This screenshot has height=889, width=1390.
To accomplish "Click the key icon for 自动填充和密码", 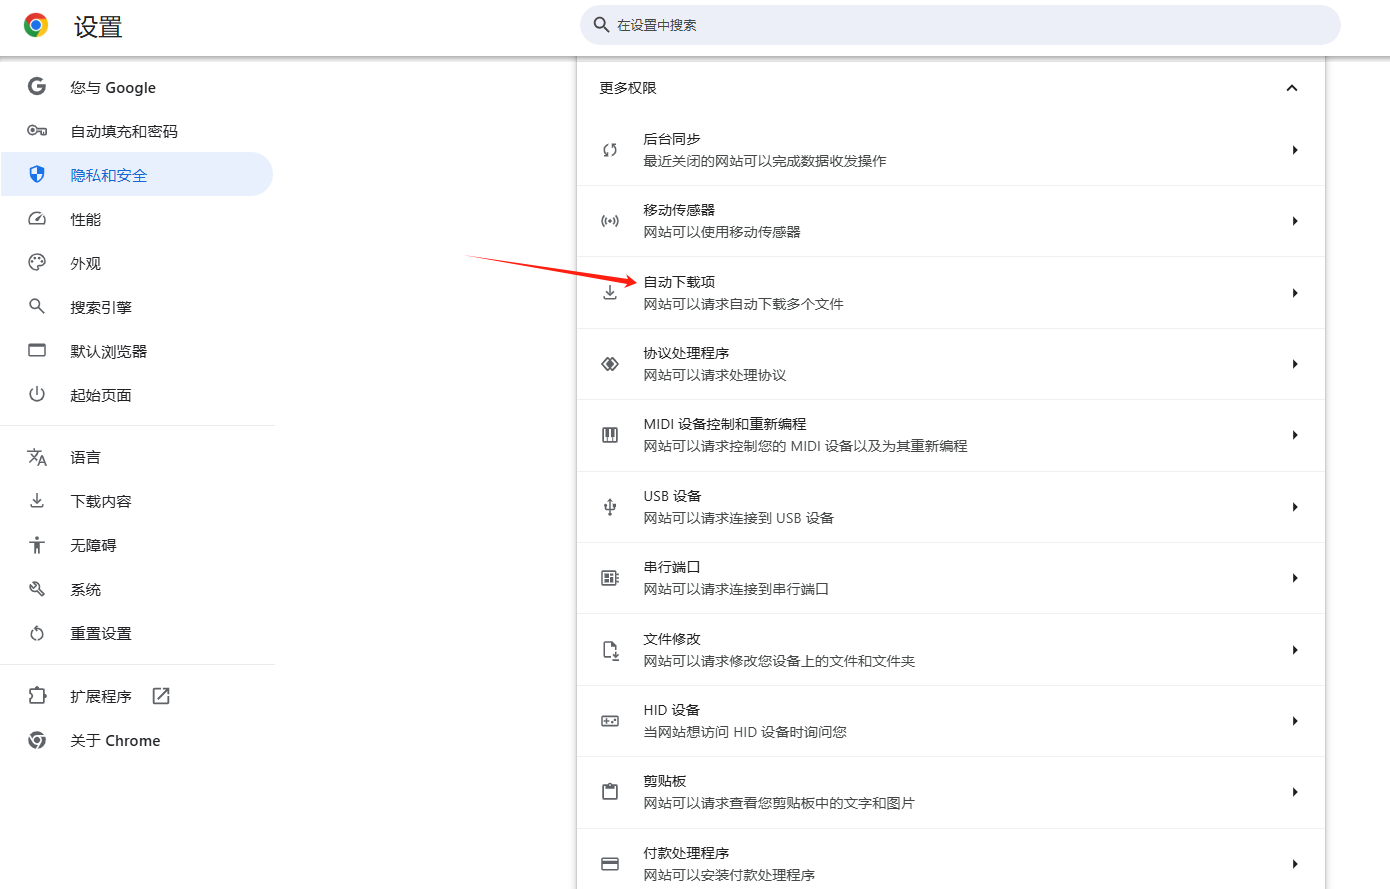I will tap(37, 131).
